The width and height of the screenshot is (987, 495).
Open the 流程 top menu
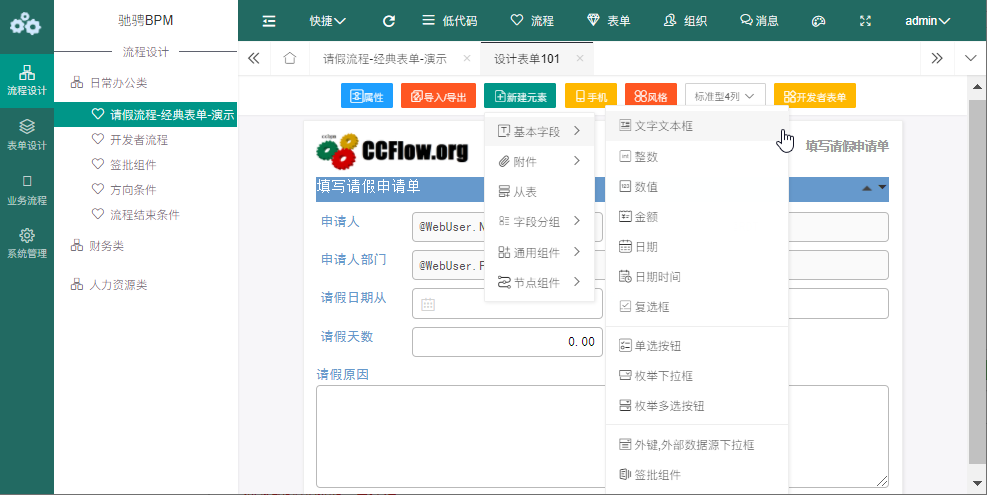[x=532, y=21]
